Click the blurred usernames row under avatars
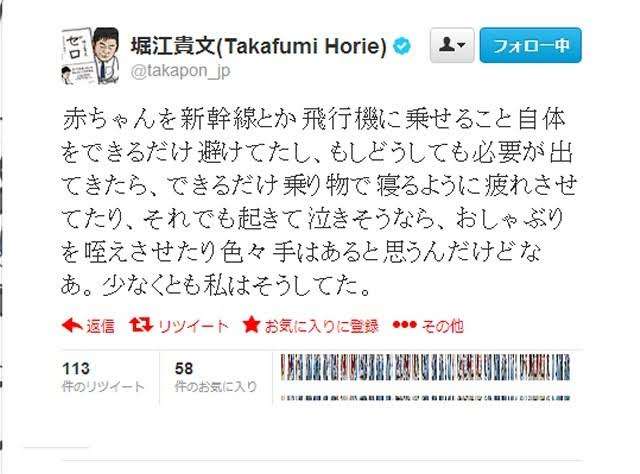The image size is (640, 474). [425, 397]
